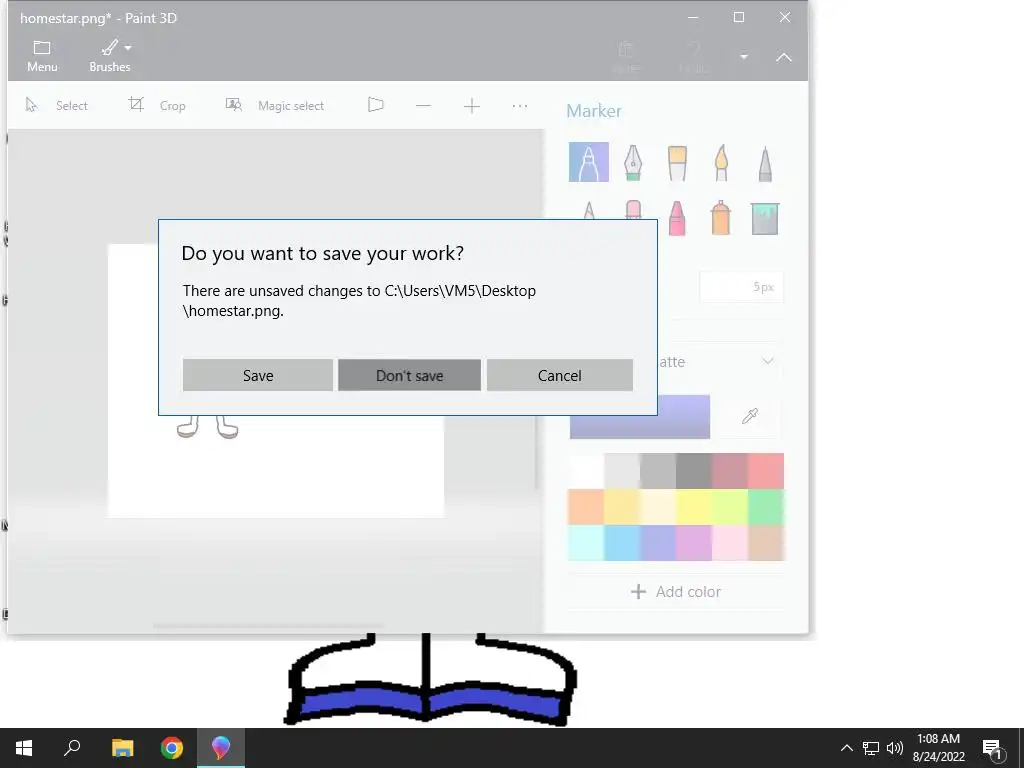Open the volume tray icon
Screen dimensions: 1024x768
(x=895, y=748)
